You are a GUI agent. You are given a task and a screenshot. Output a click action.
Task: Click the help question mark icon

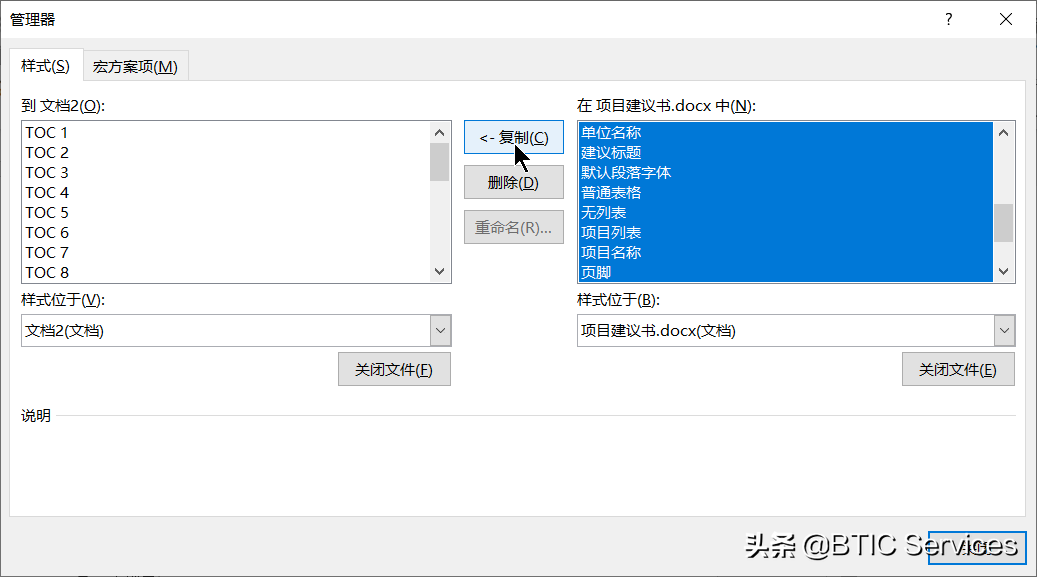(949, 19)
